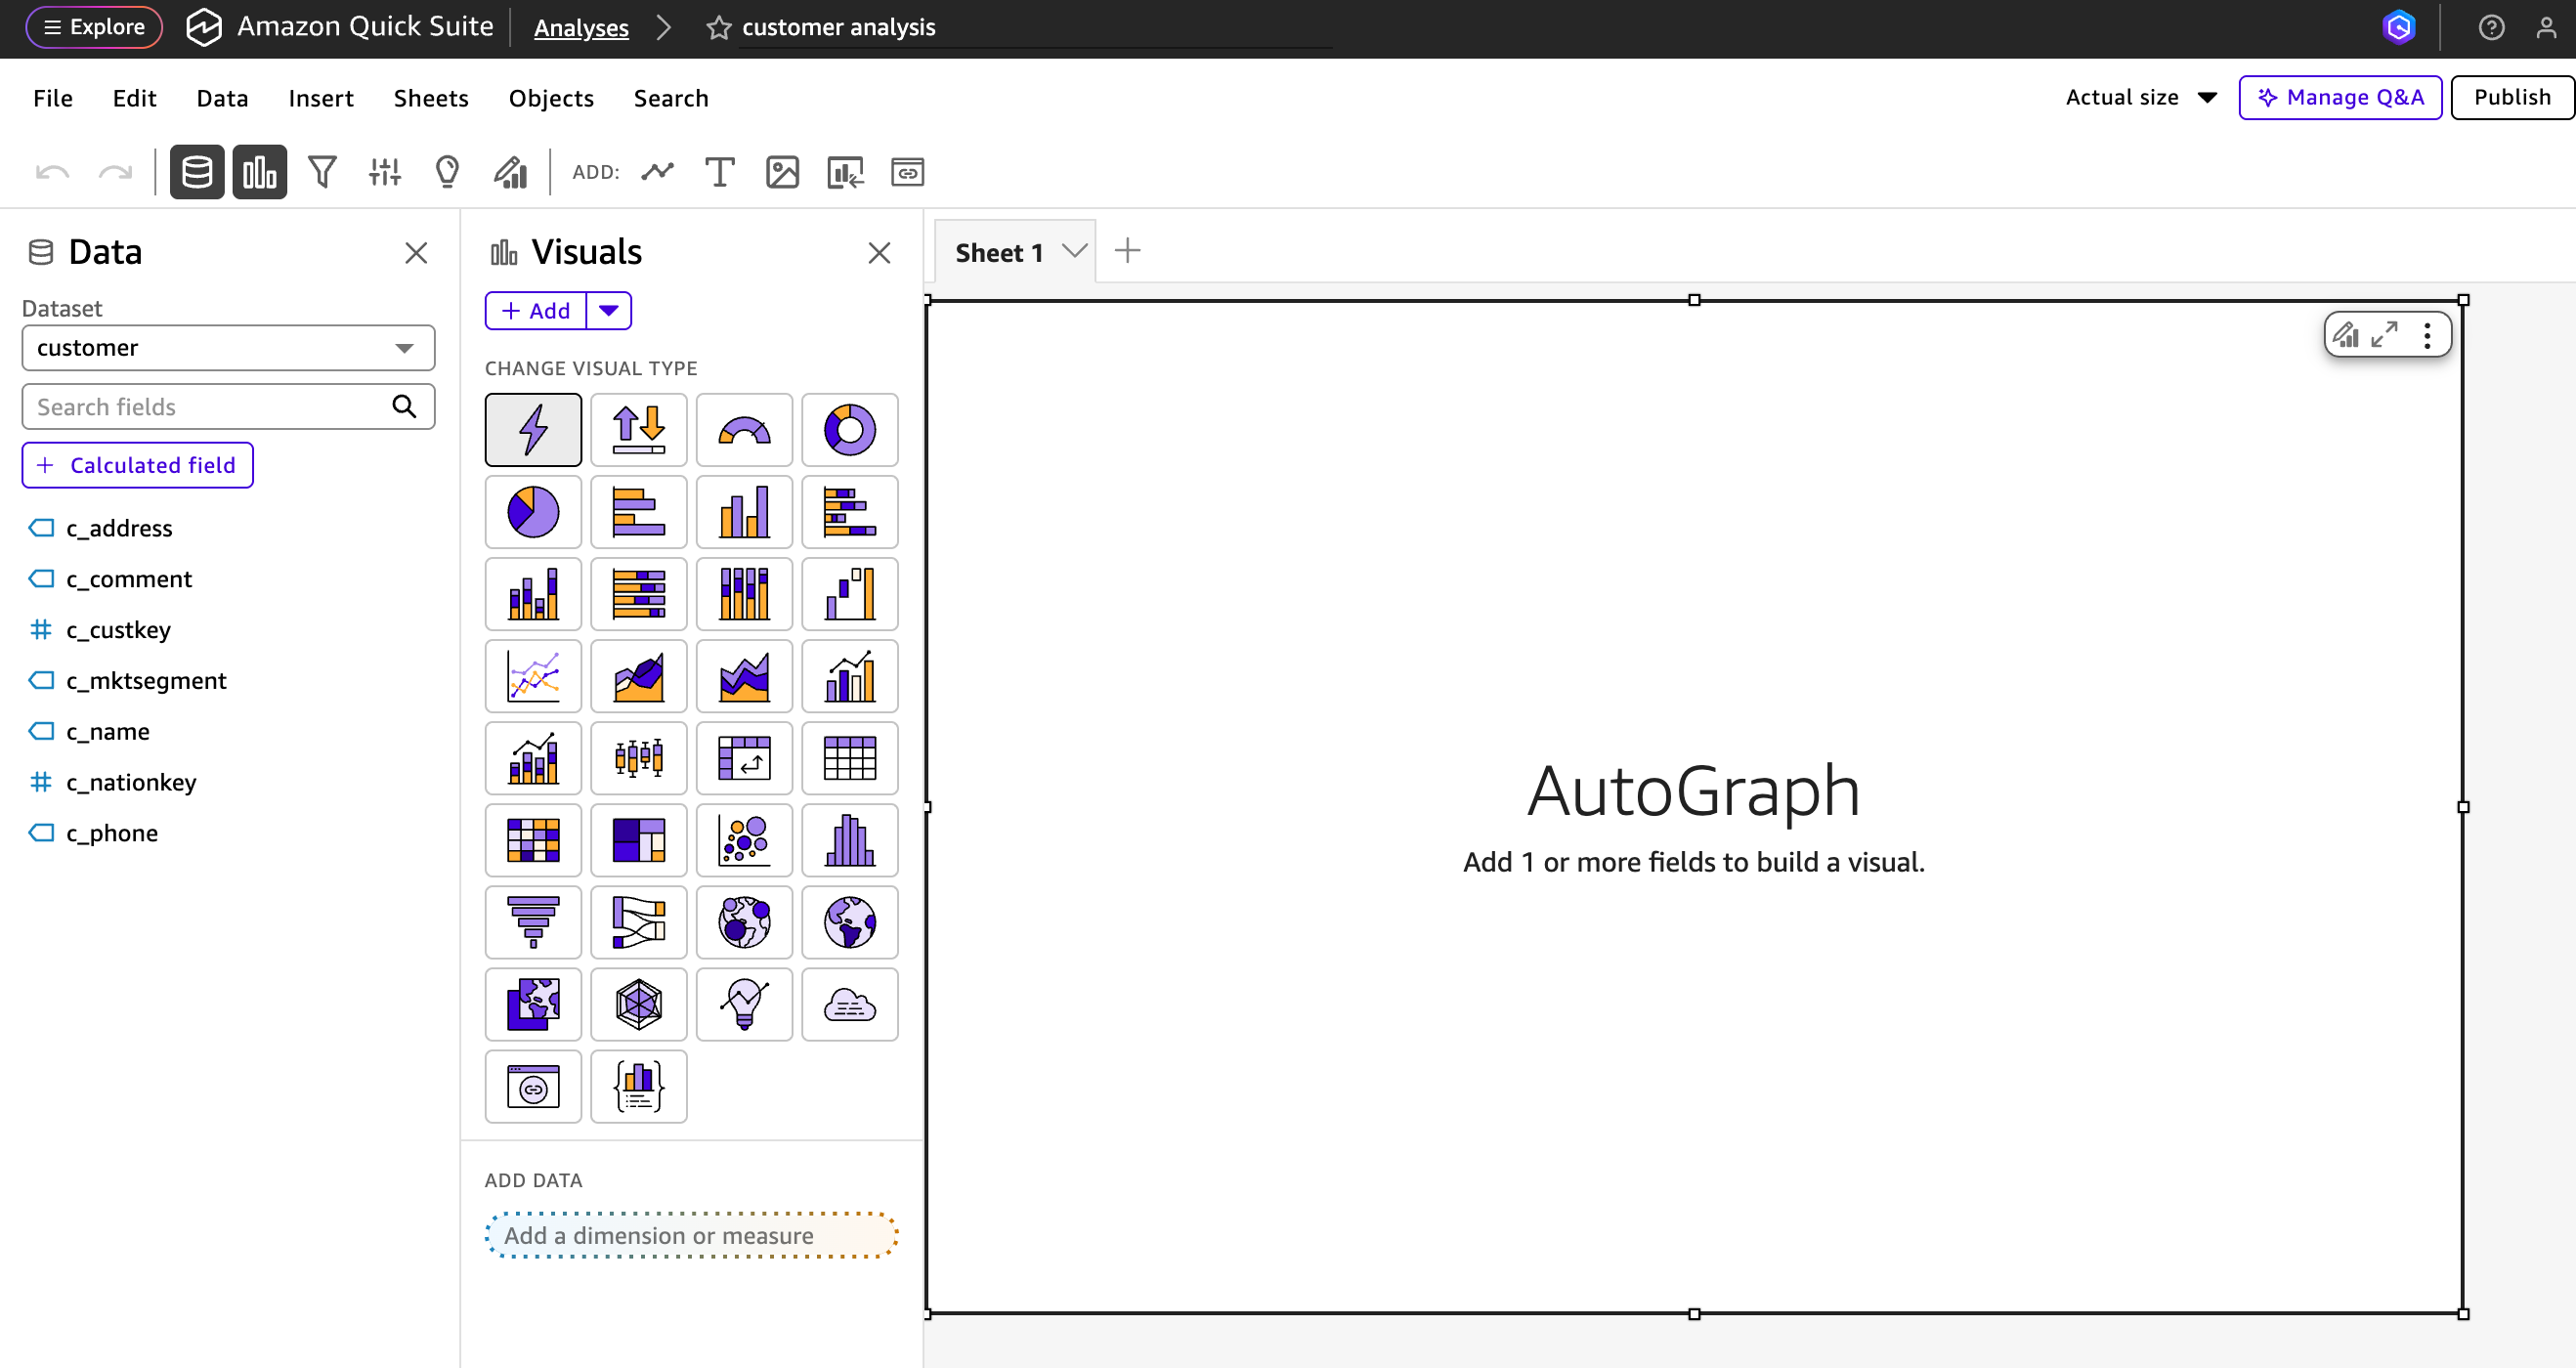
Task: Open the customer dataset dropdown
Action: pyautogui.click(x=228, y=348)
